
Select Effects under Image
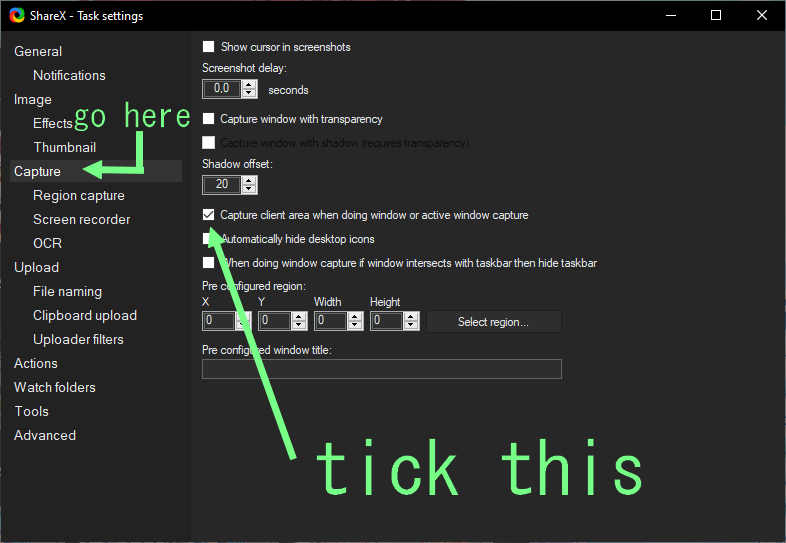53,123
